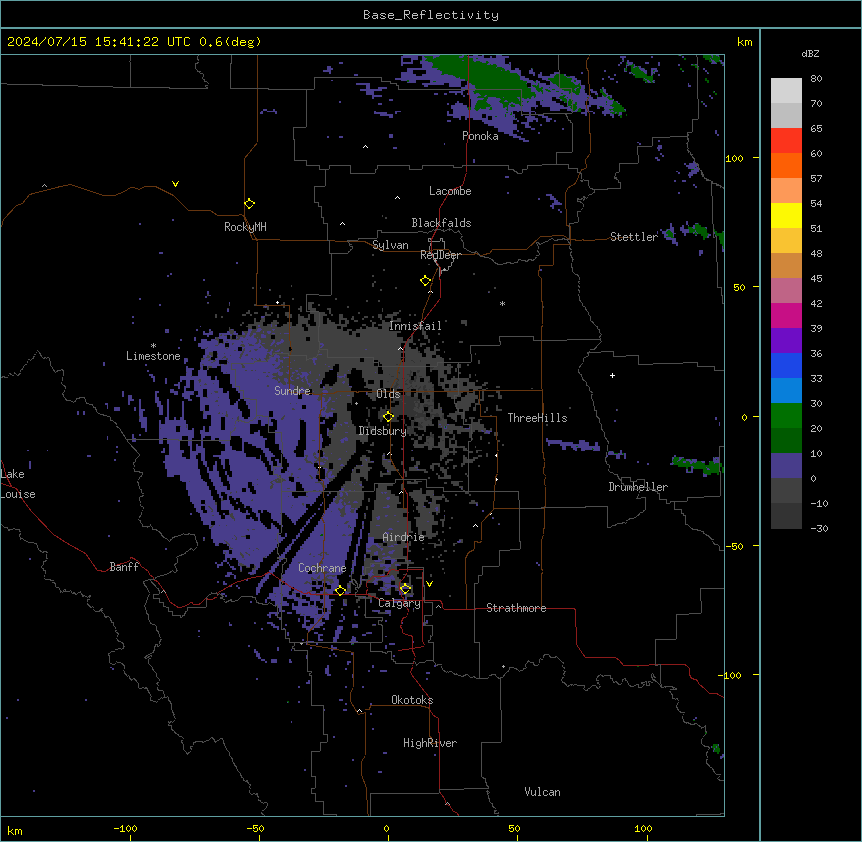Click the 57 value in dBZ legend
The image size is (862, 842).
pyautogui.click(x=816, y=179)
